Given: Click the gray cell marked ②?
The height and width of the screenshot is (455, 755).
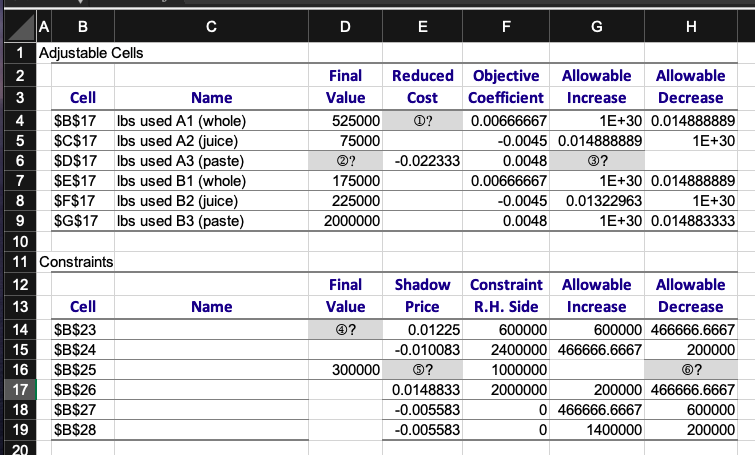Looking at the screenshot, I should click(345, 161).
